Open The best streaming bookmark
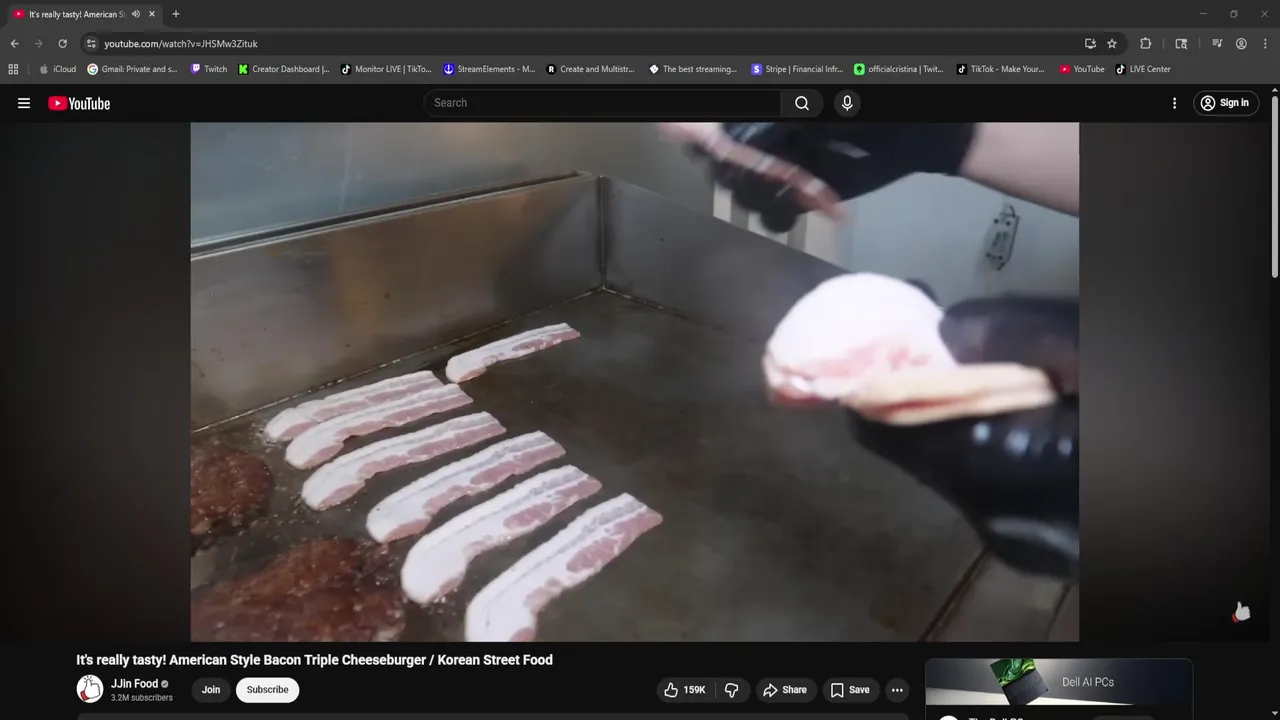1280x720 pixels. (x=693, y=69)
